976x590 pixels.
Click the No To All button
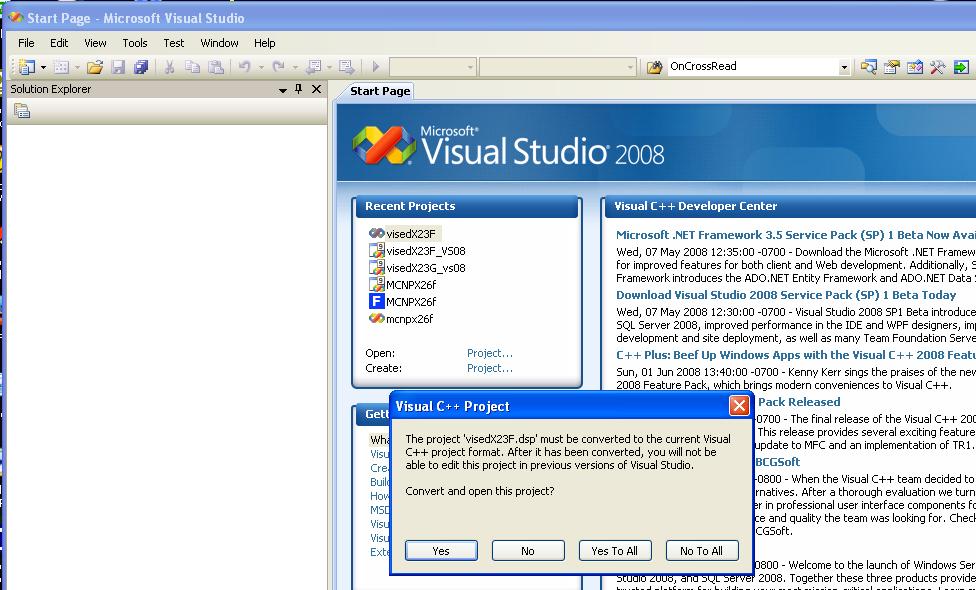tap(702, 551)
